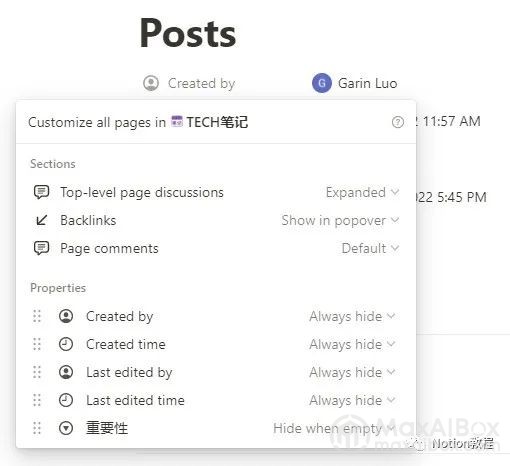The width and height of the screenshot is (510, 466).
Task: Open the Default dropdown for Page comments
Action: pyautogui.click(x=370, y=248)
